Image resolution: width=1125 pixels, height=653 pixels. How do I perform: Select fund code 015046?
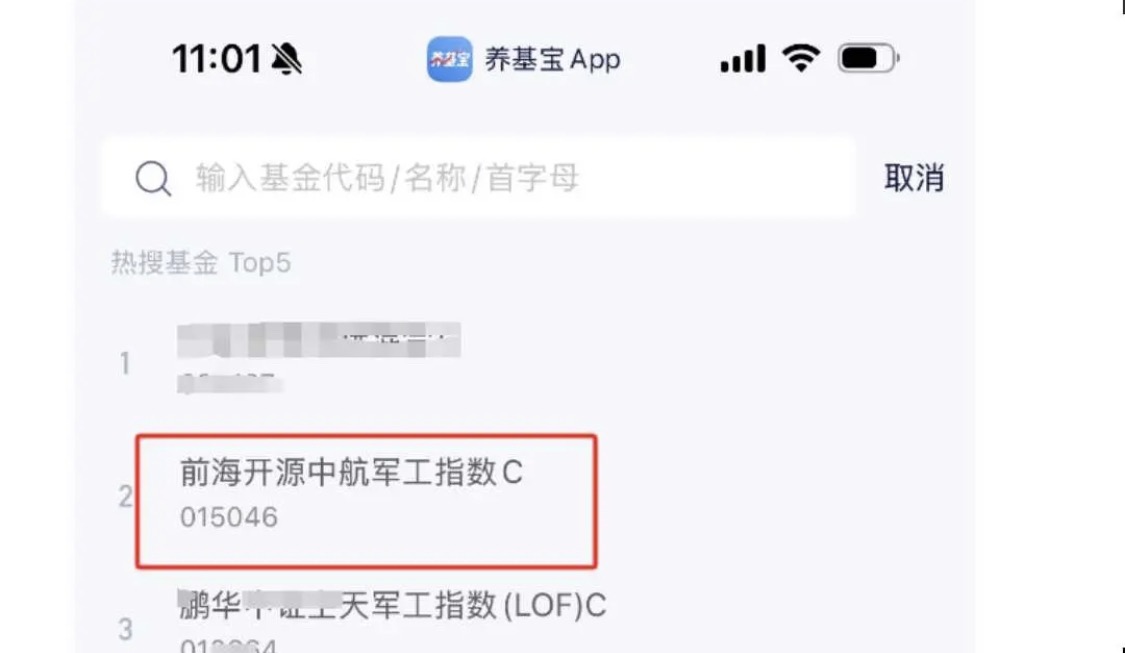tap(229, 517)
